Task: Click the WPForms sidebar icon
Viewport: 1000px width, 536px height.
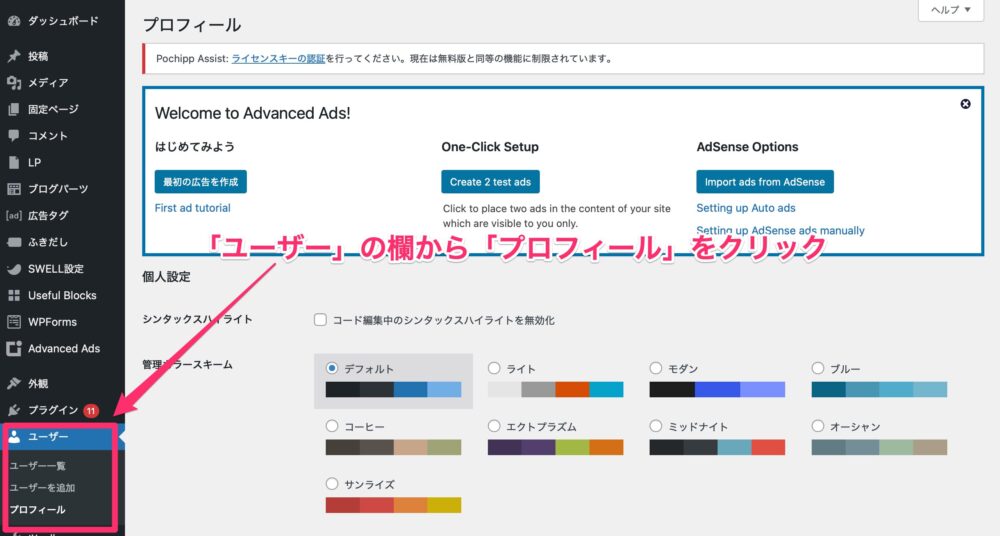Action: [13, 322]
